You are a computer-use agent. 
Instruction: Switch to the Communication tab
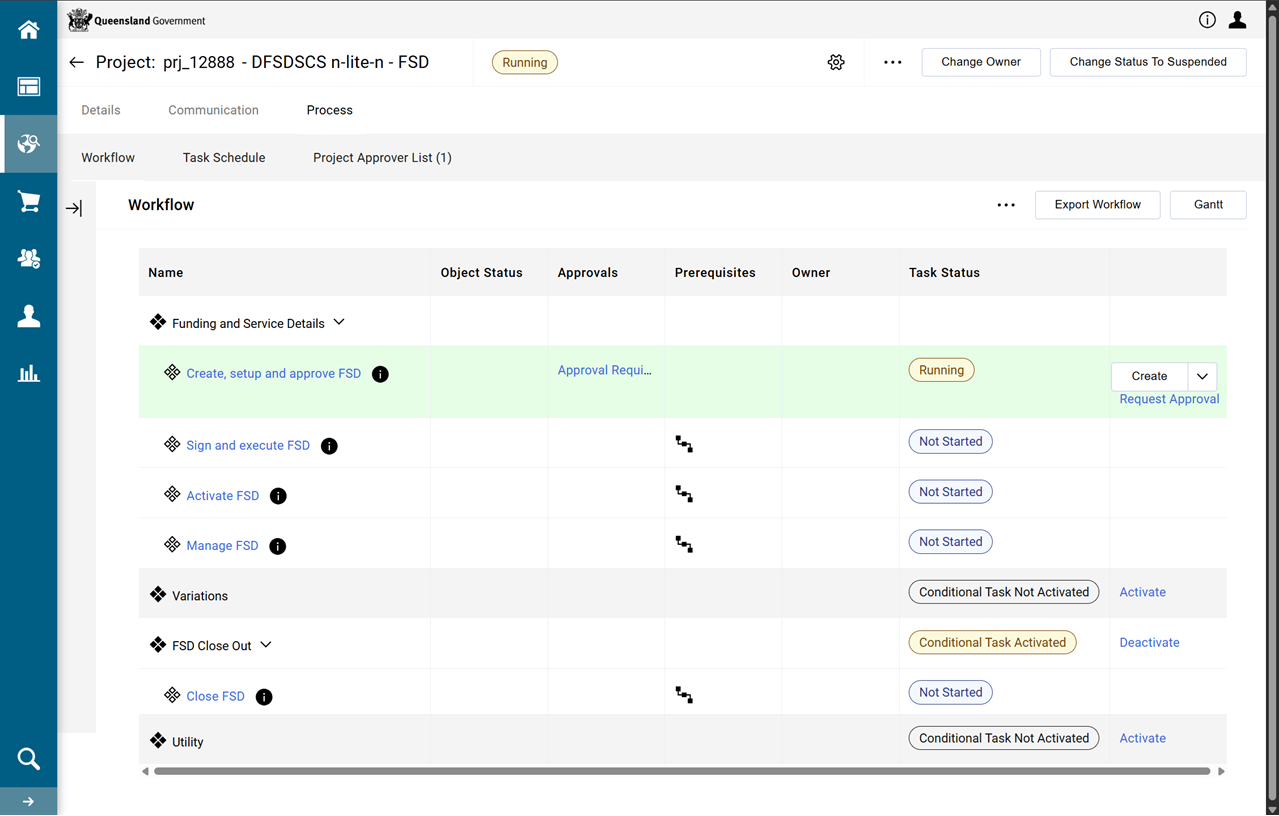tap(213, 110)
